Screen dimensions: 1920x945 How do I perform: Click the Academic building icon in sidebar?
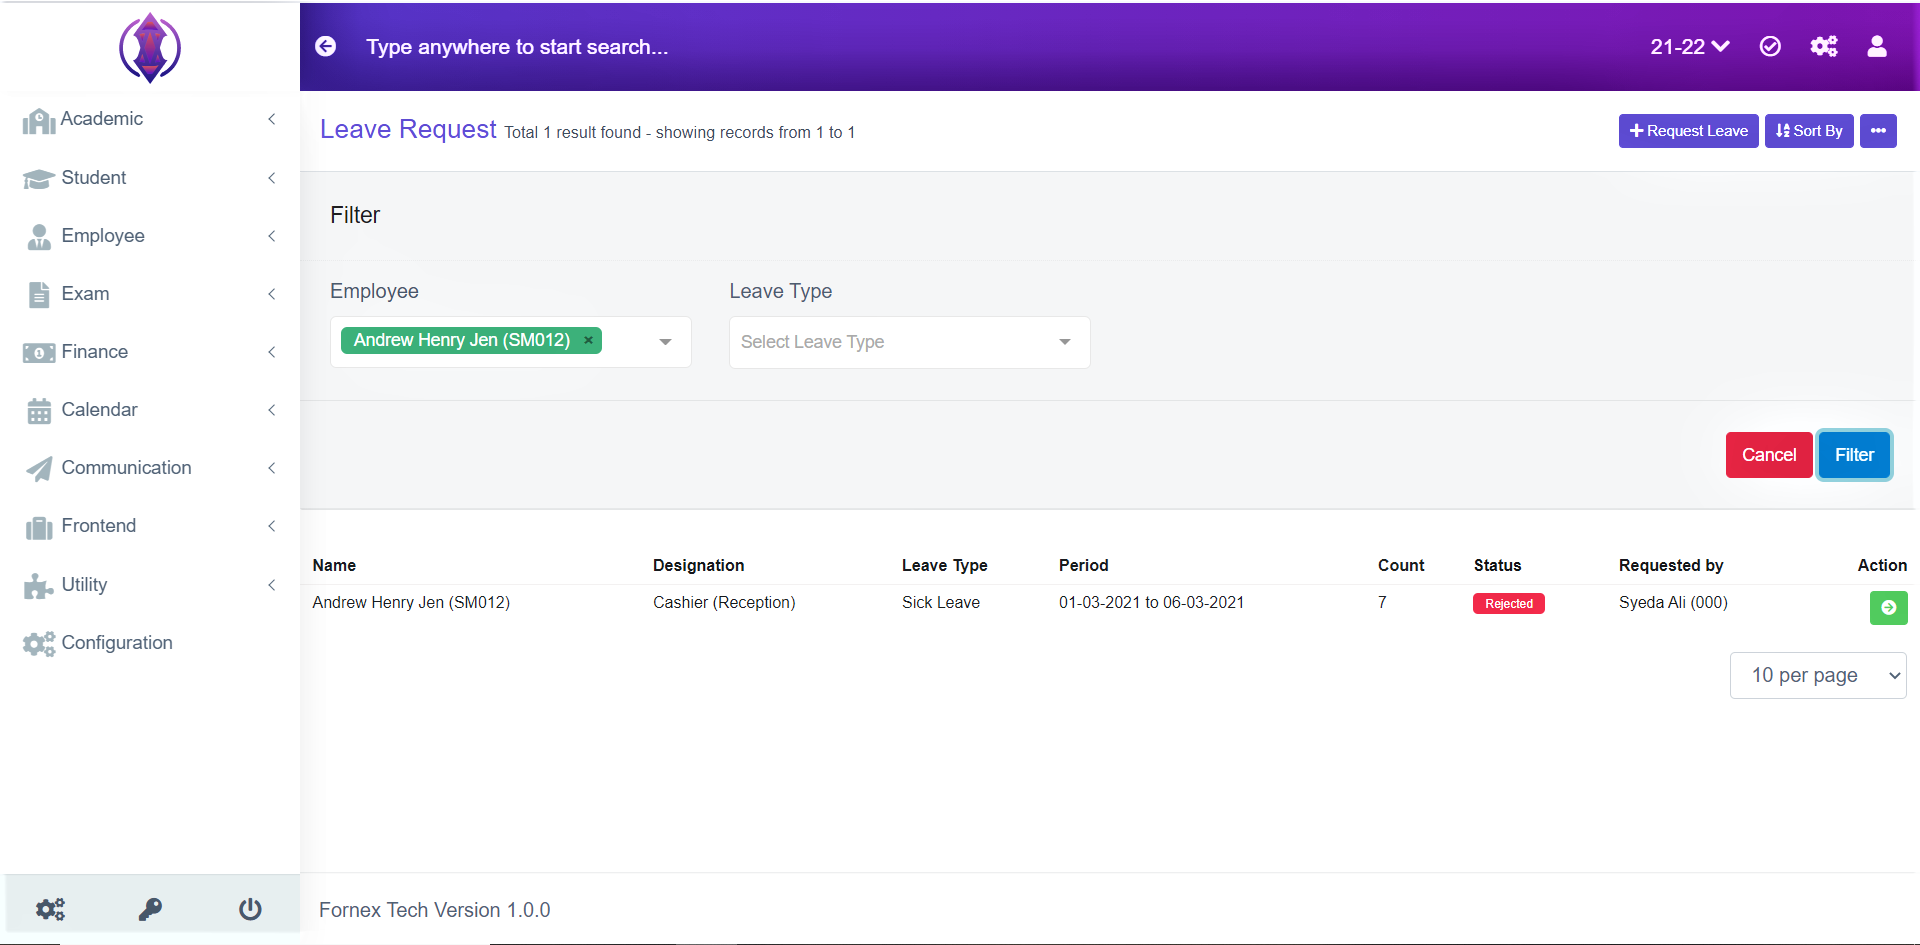39,121
